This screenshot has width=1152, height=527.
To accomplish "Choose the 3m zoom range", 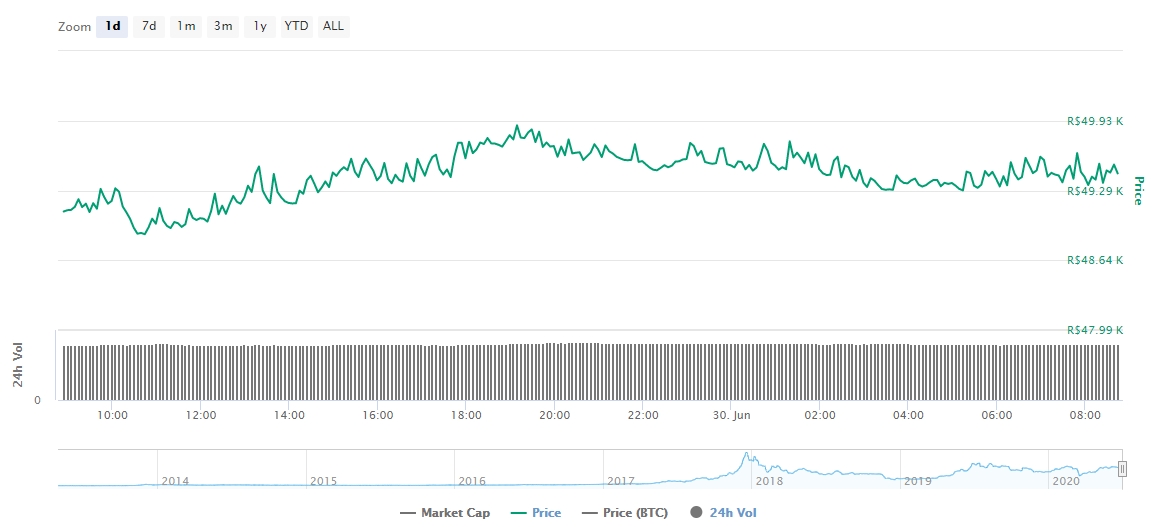I will [x=223, y=26].
